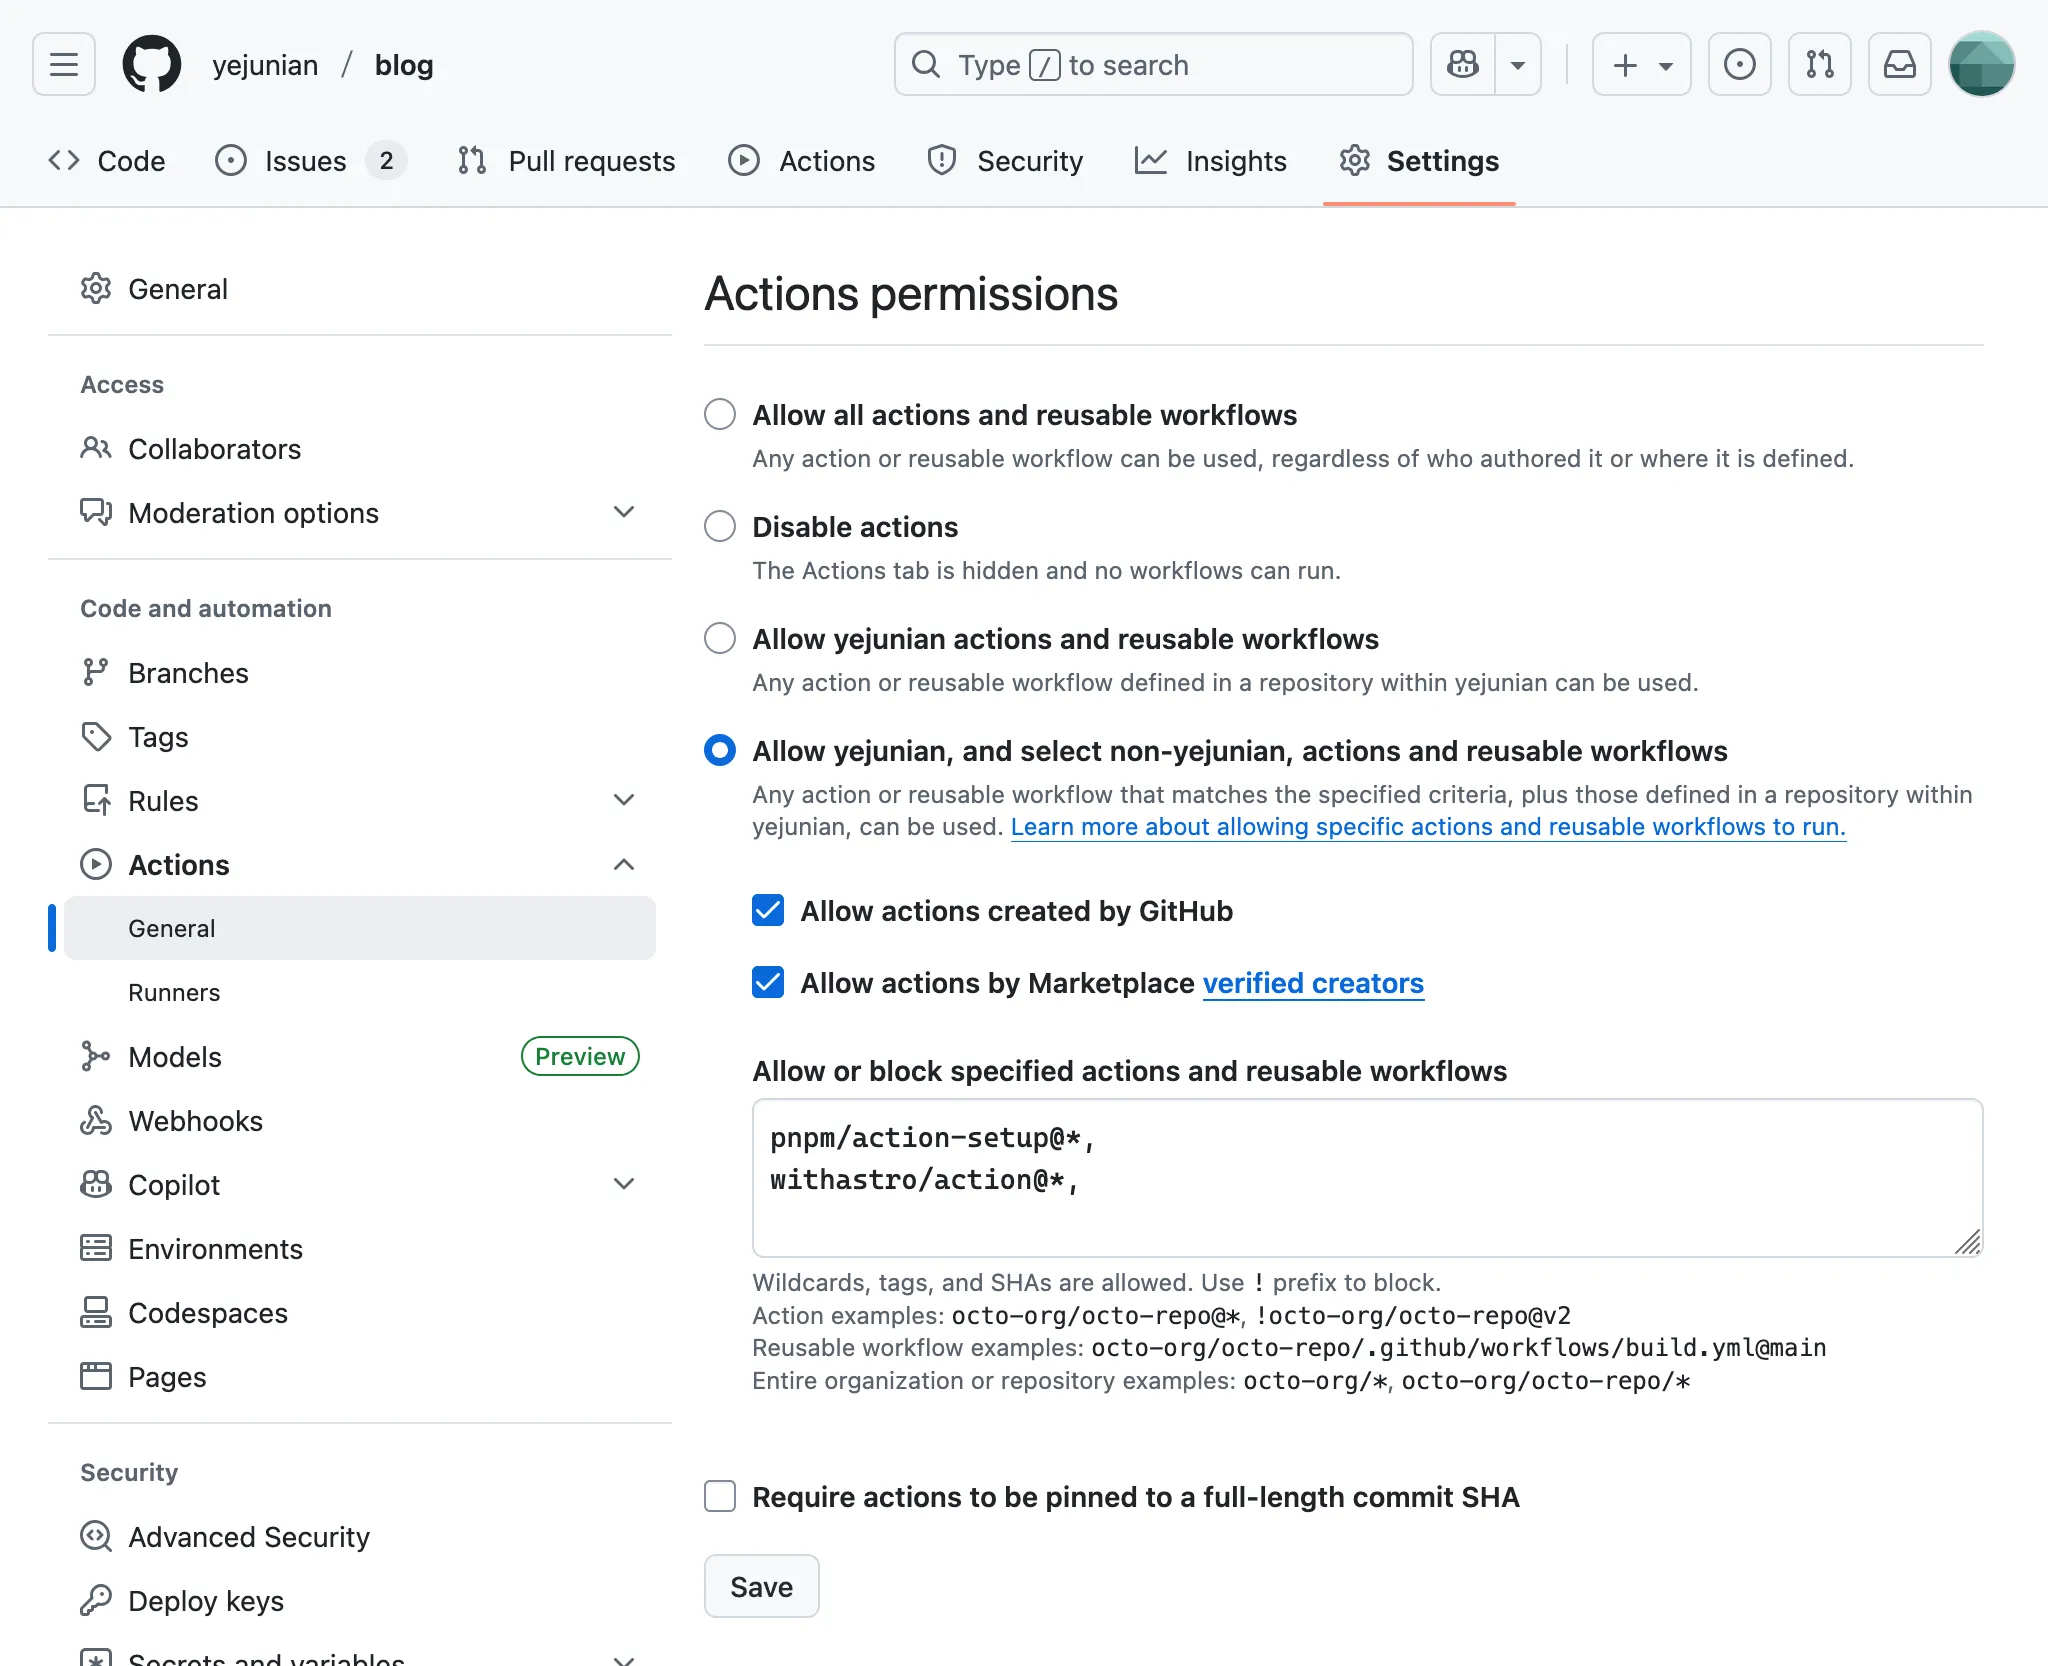Image resolution: width=2048 pixels, height=1666 pixels.
Task: Collapse the Actions sidebar section
Action: click(623, 864)
